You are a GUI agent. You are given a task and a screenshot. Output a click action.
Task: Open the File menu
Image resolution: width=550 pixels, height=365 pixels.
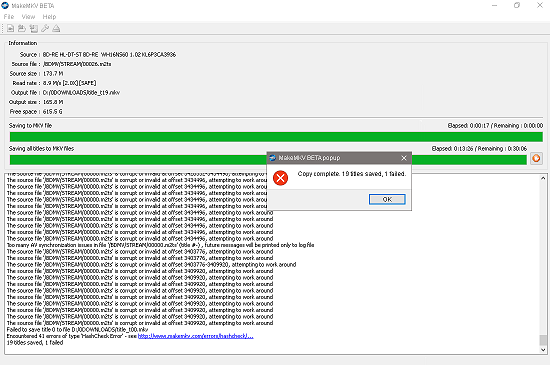(x=9, y=17)
